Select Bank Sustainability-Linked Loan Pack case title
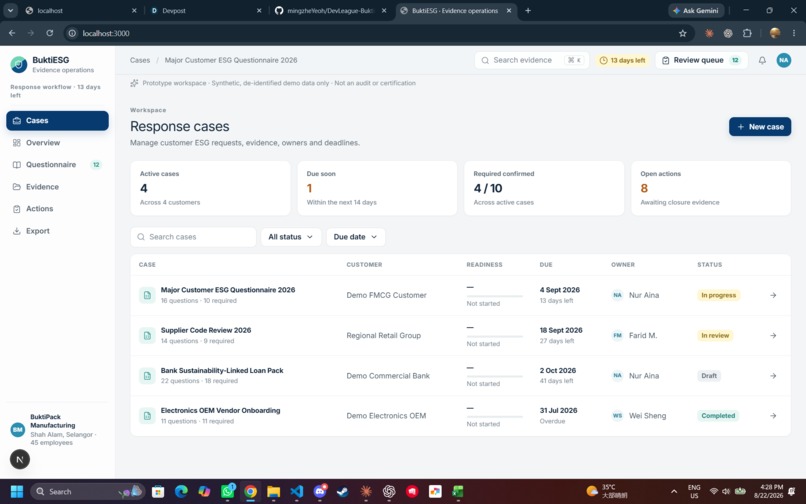The height and width of the screenshot is (504, 806). 222,370
